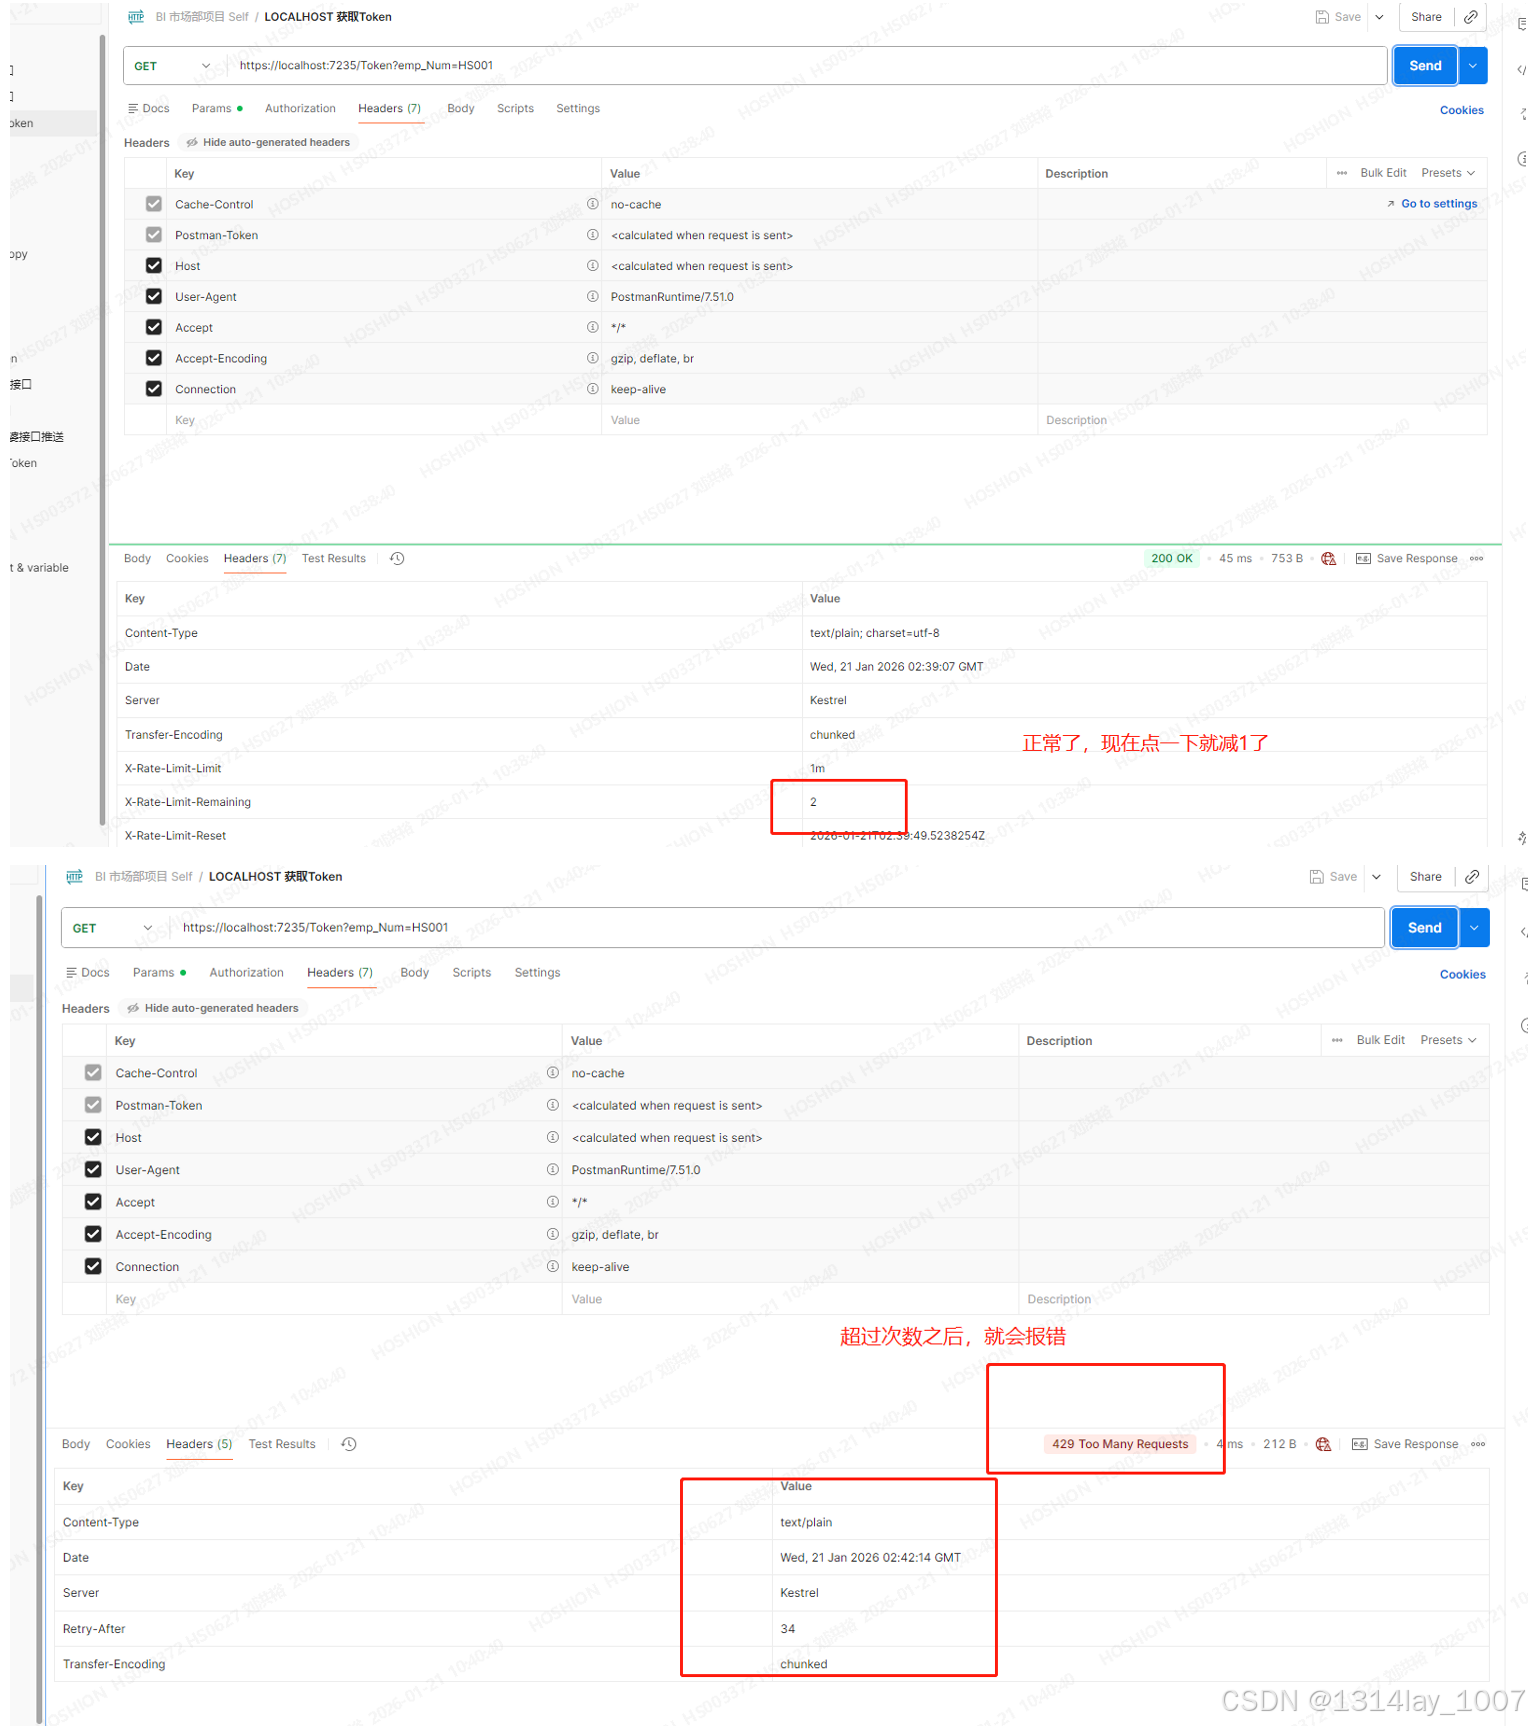Open Scripts tab in upper request
1530x1727 pixels.
[x=515, y=108]
